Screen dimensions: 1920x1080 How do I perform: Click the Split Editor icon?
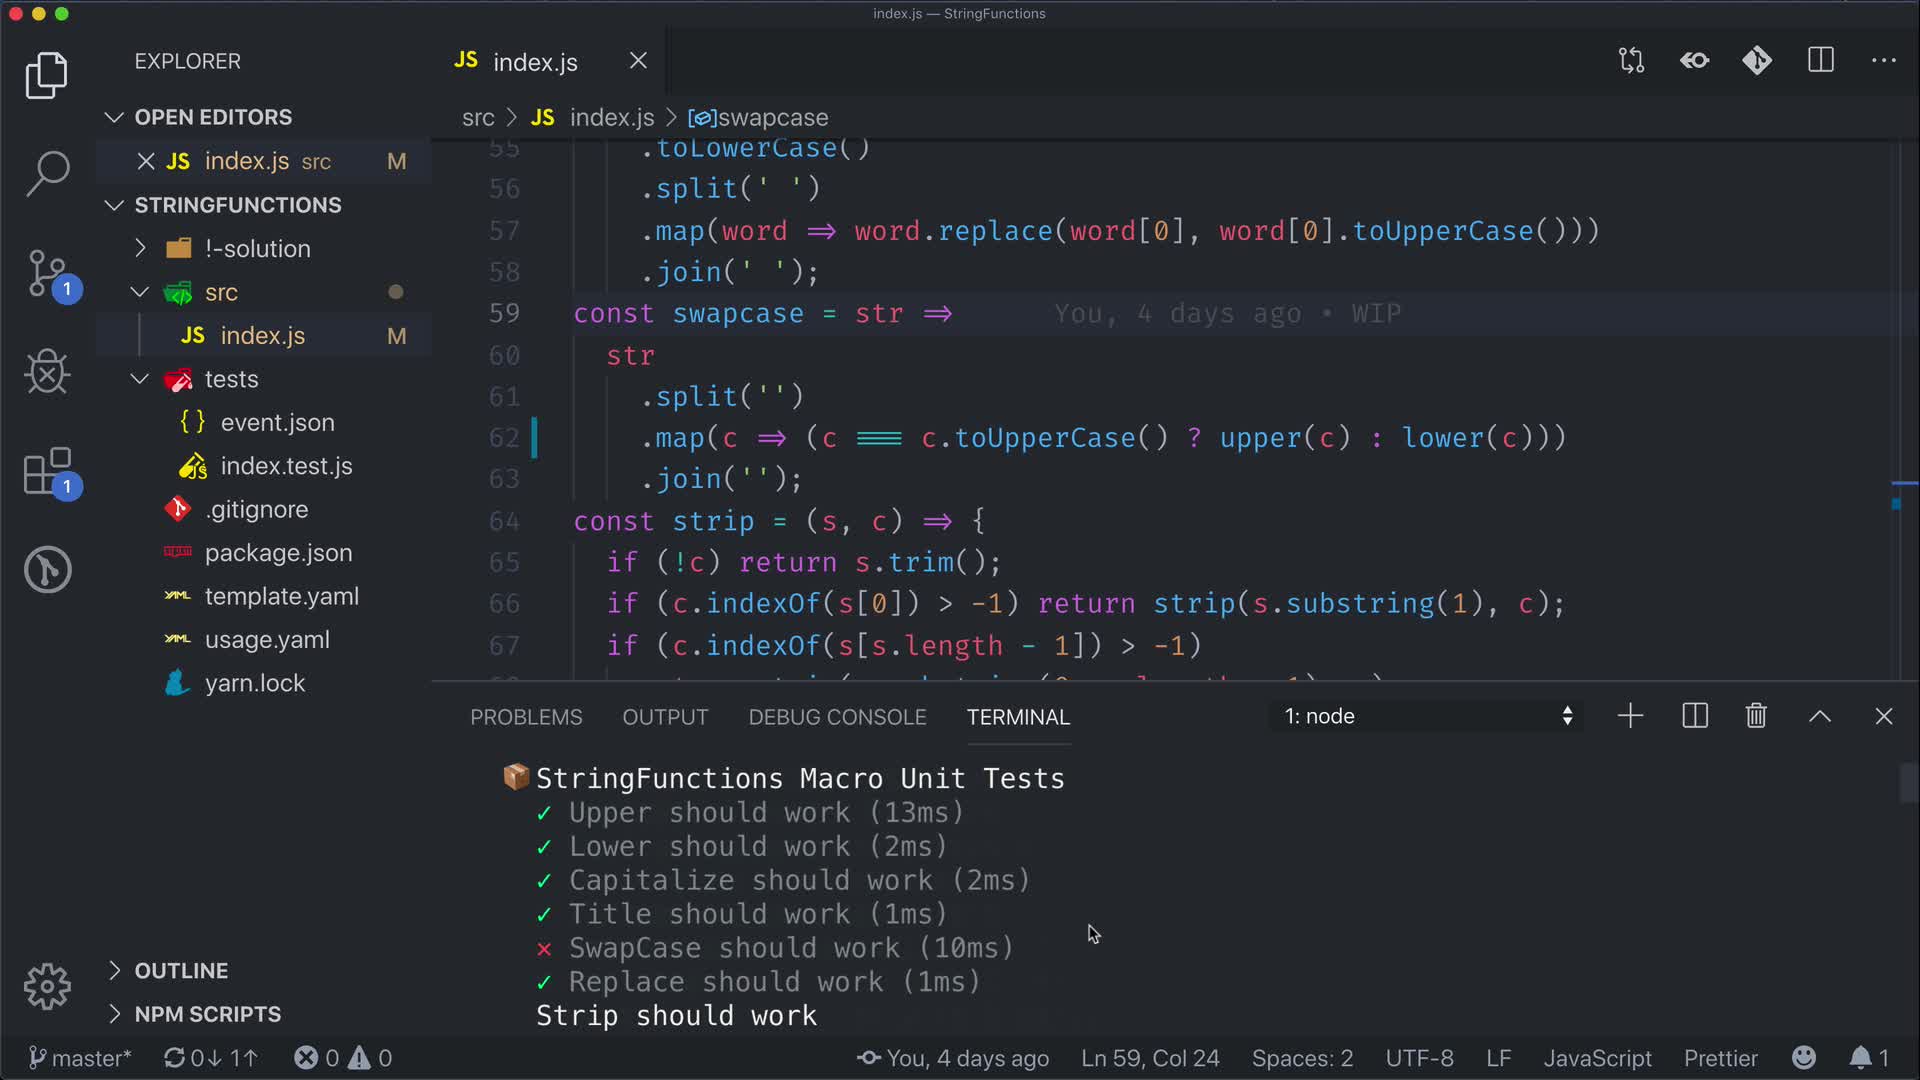tap(1820, 61)
